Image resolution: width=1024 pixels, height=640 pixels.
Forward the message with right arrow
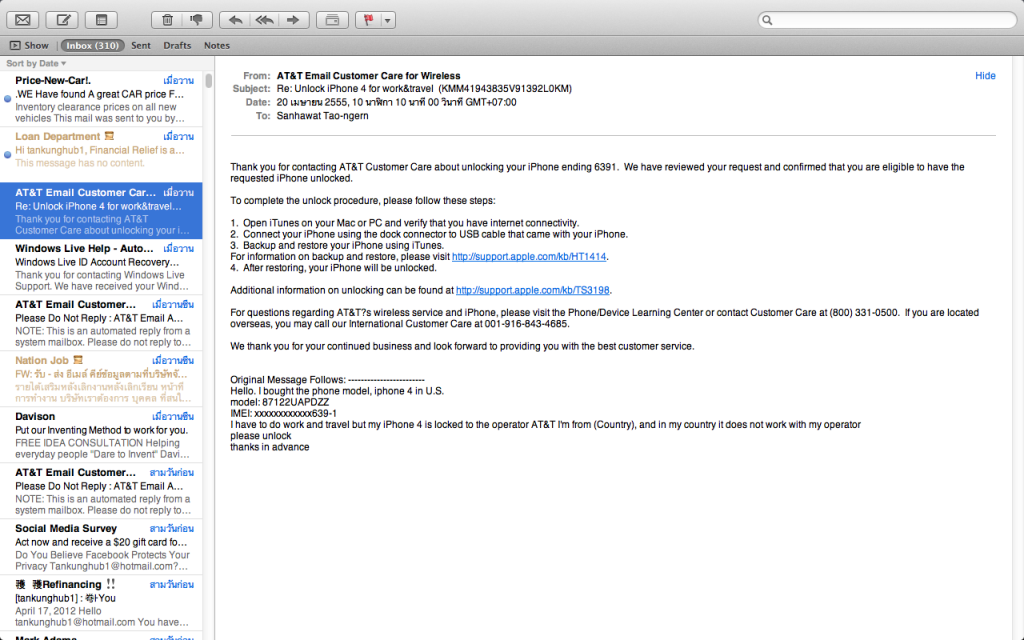pos(293,19)
